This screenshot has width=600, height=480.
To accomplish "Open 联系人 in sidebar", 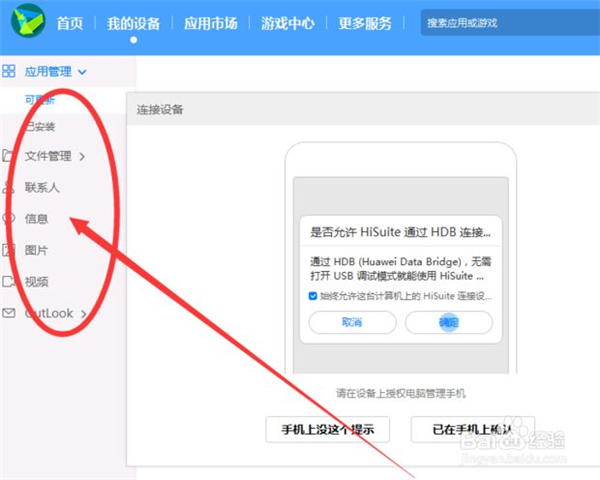I will coord(42,188).
